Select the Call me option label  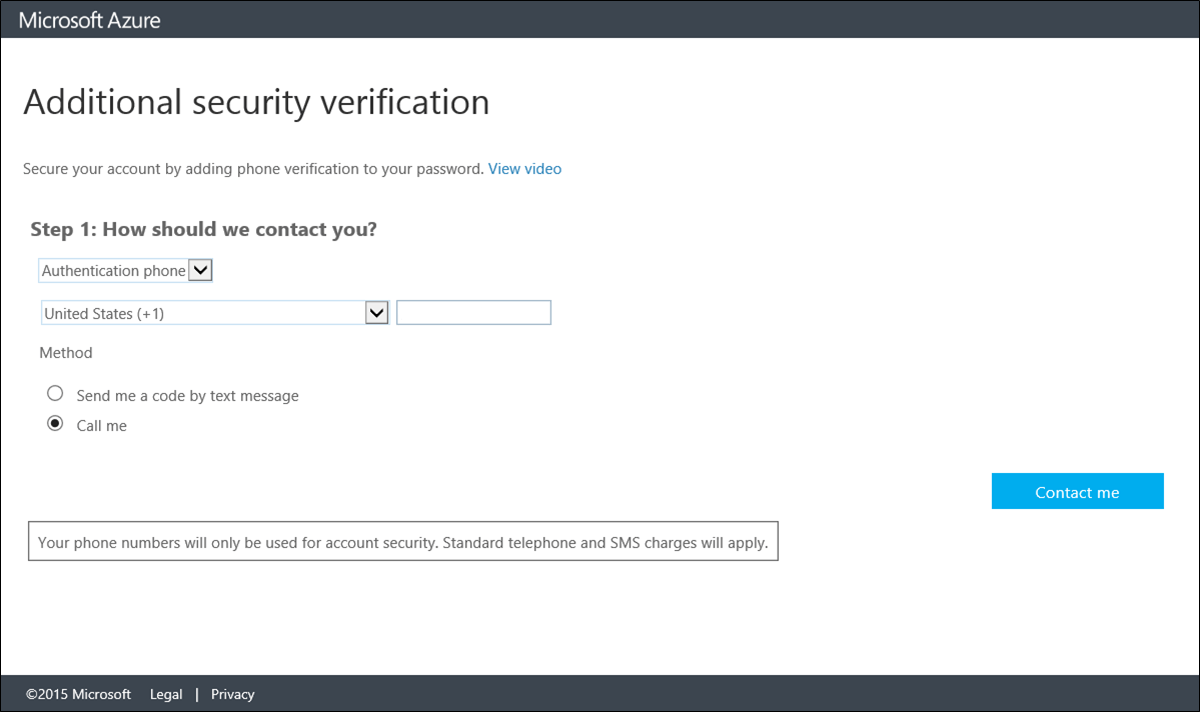(x=100, y=424)
